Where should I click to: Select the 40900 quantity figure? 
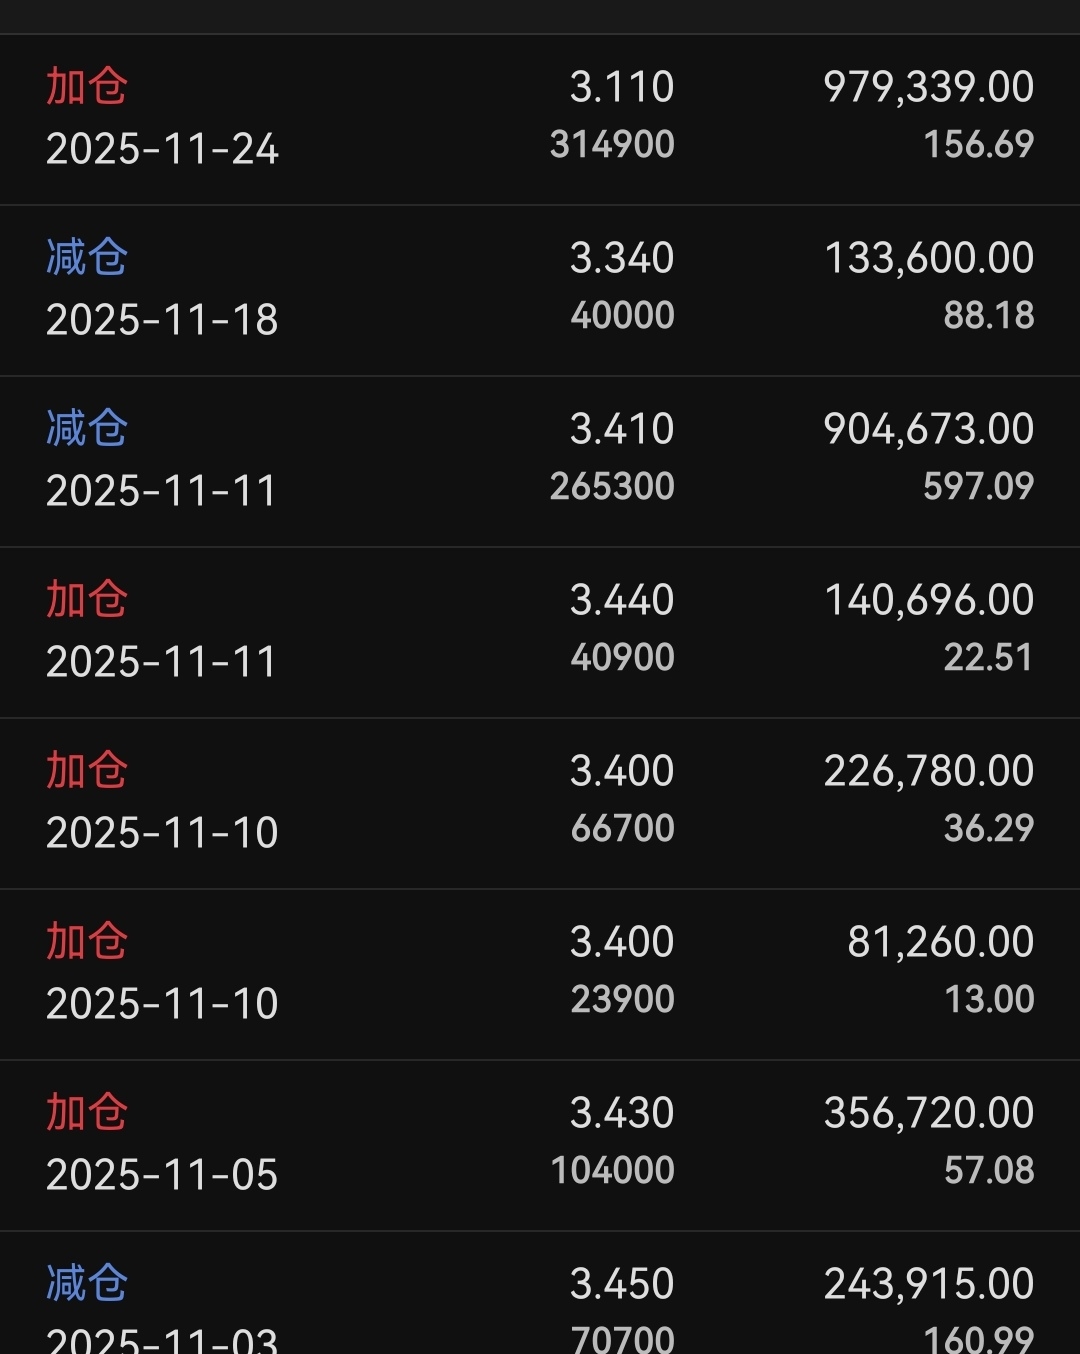(622, 657)
